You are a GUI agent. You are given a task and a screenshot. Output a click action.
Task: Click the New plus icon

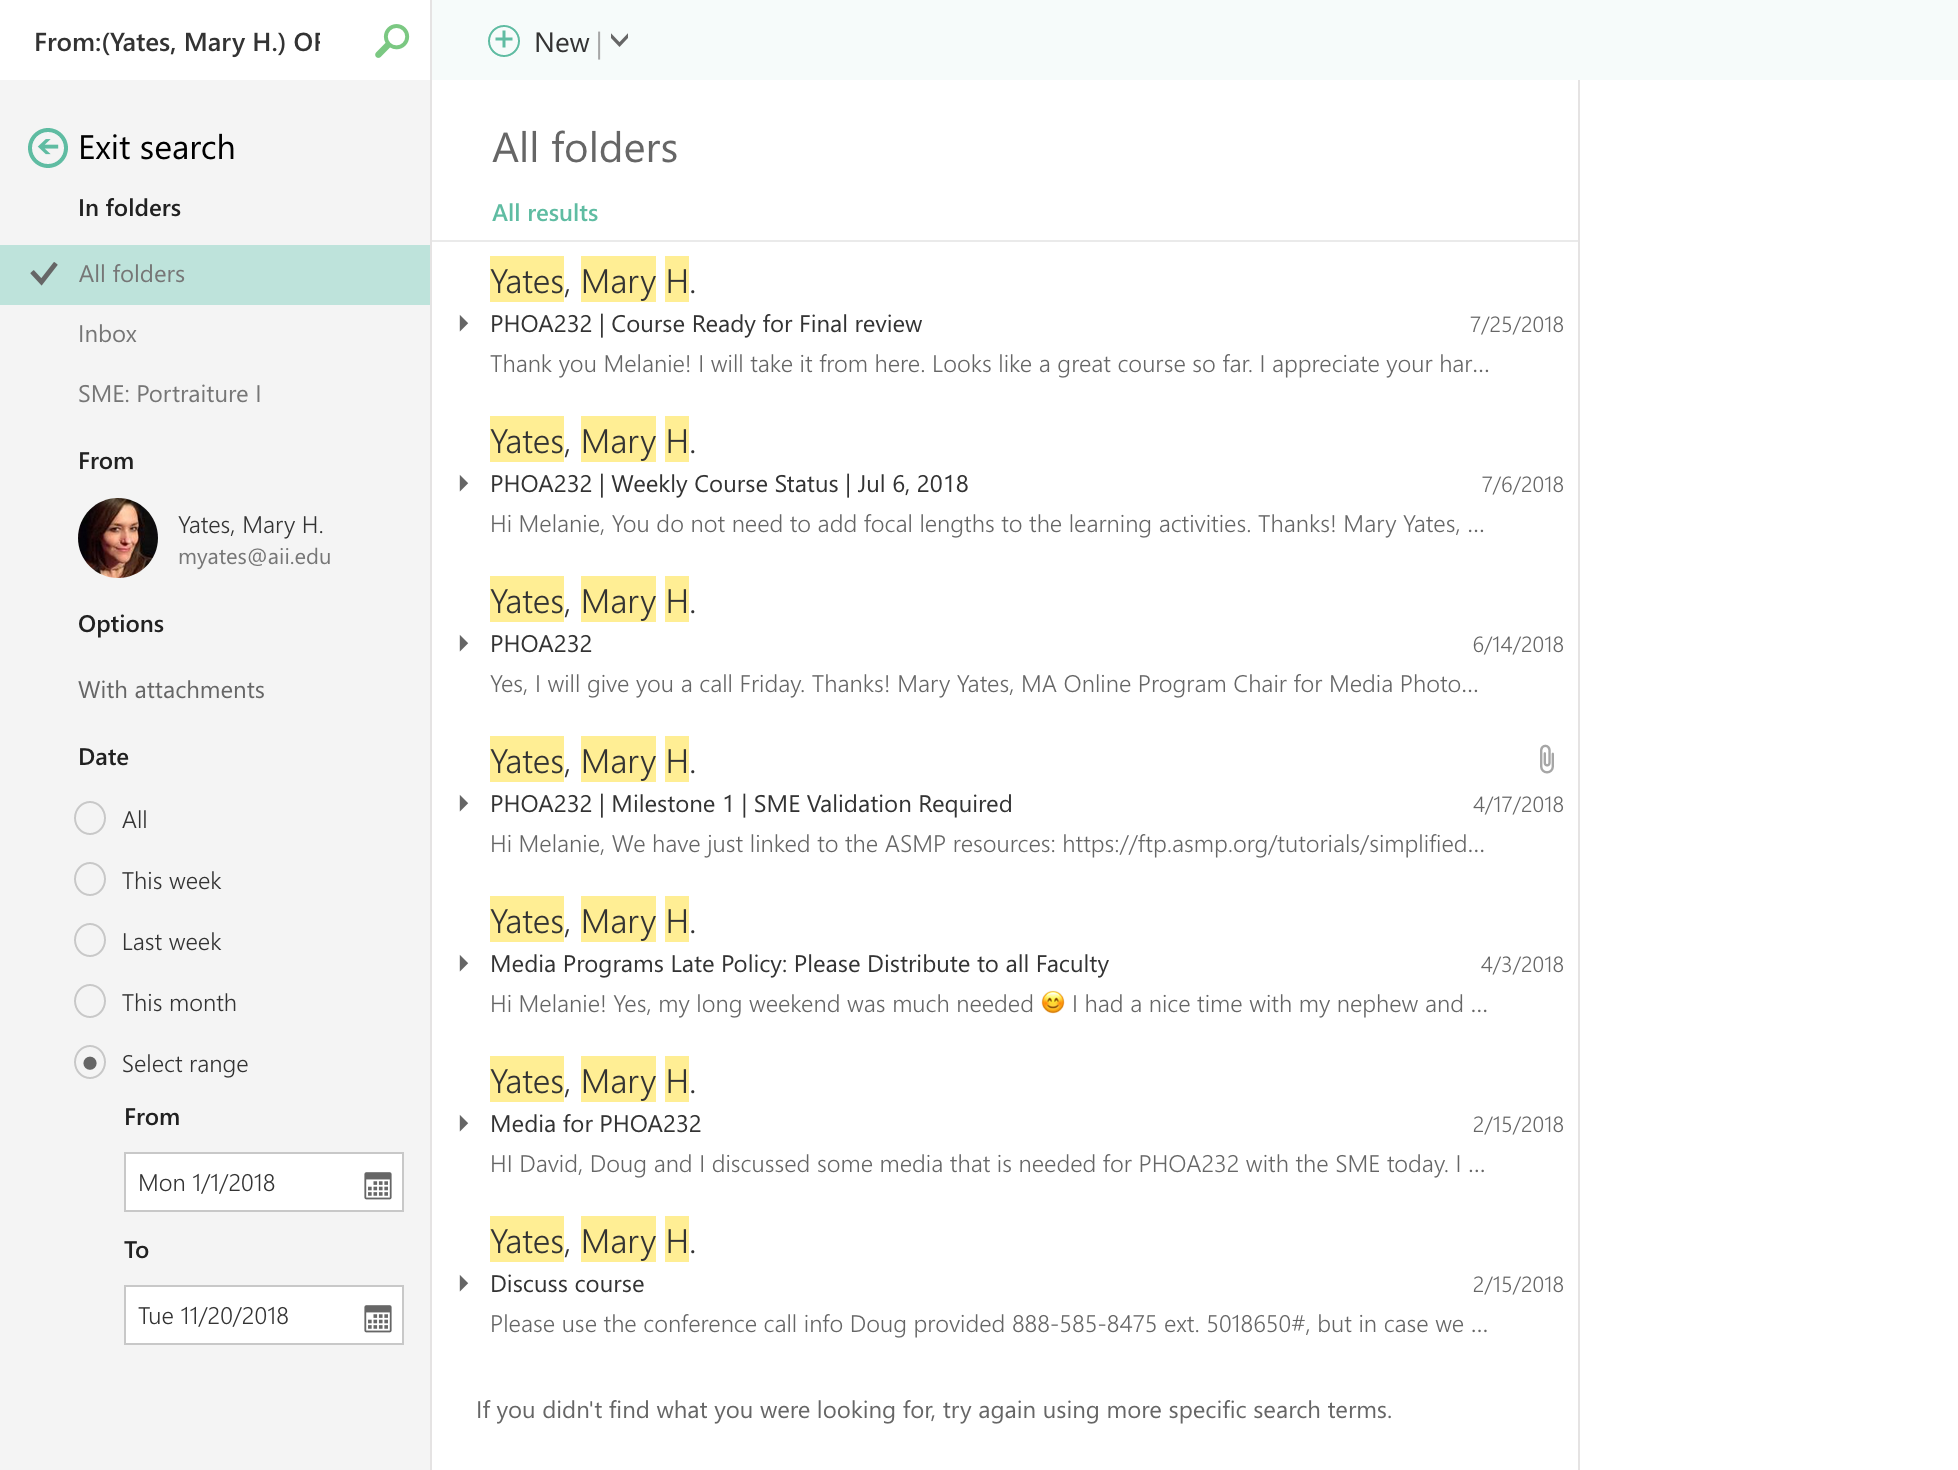point(503,41)
